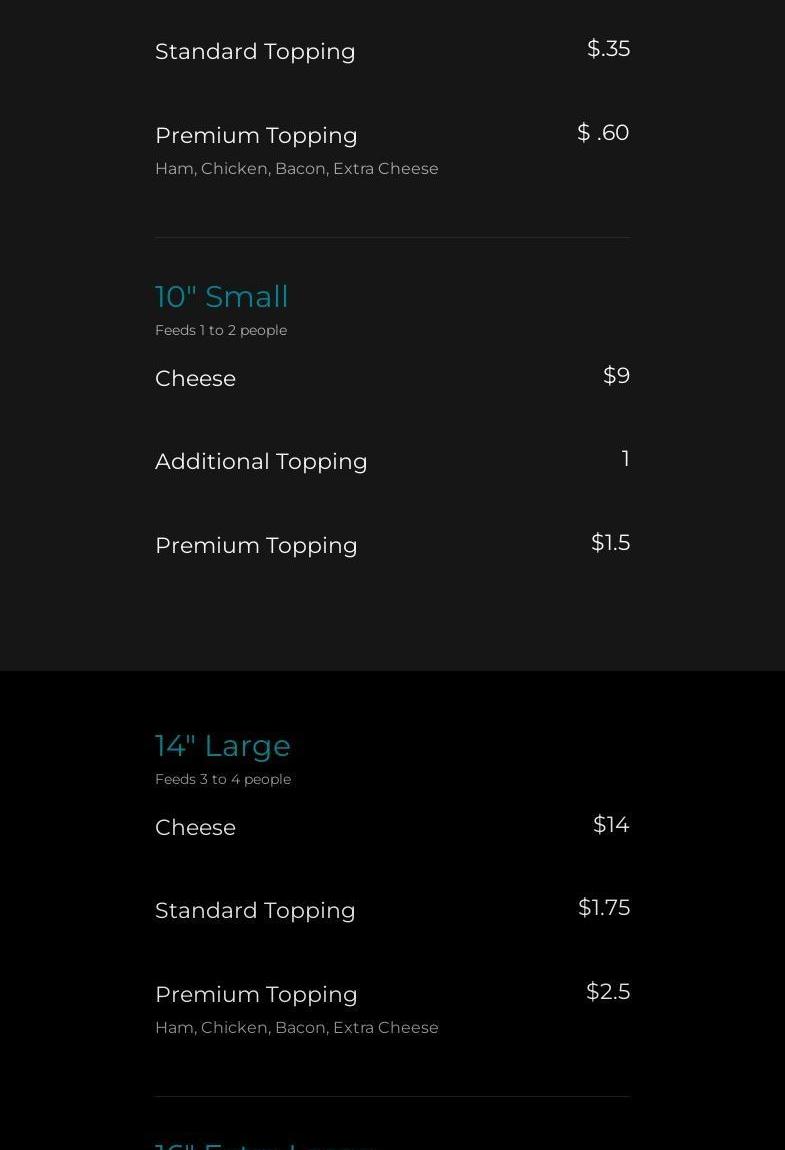785x1150 pixels.
Task: Click Standard Topping priced at $.35
Action: point(255,52)
